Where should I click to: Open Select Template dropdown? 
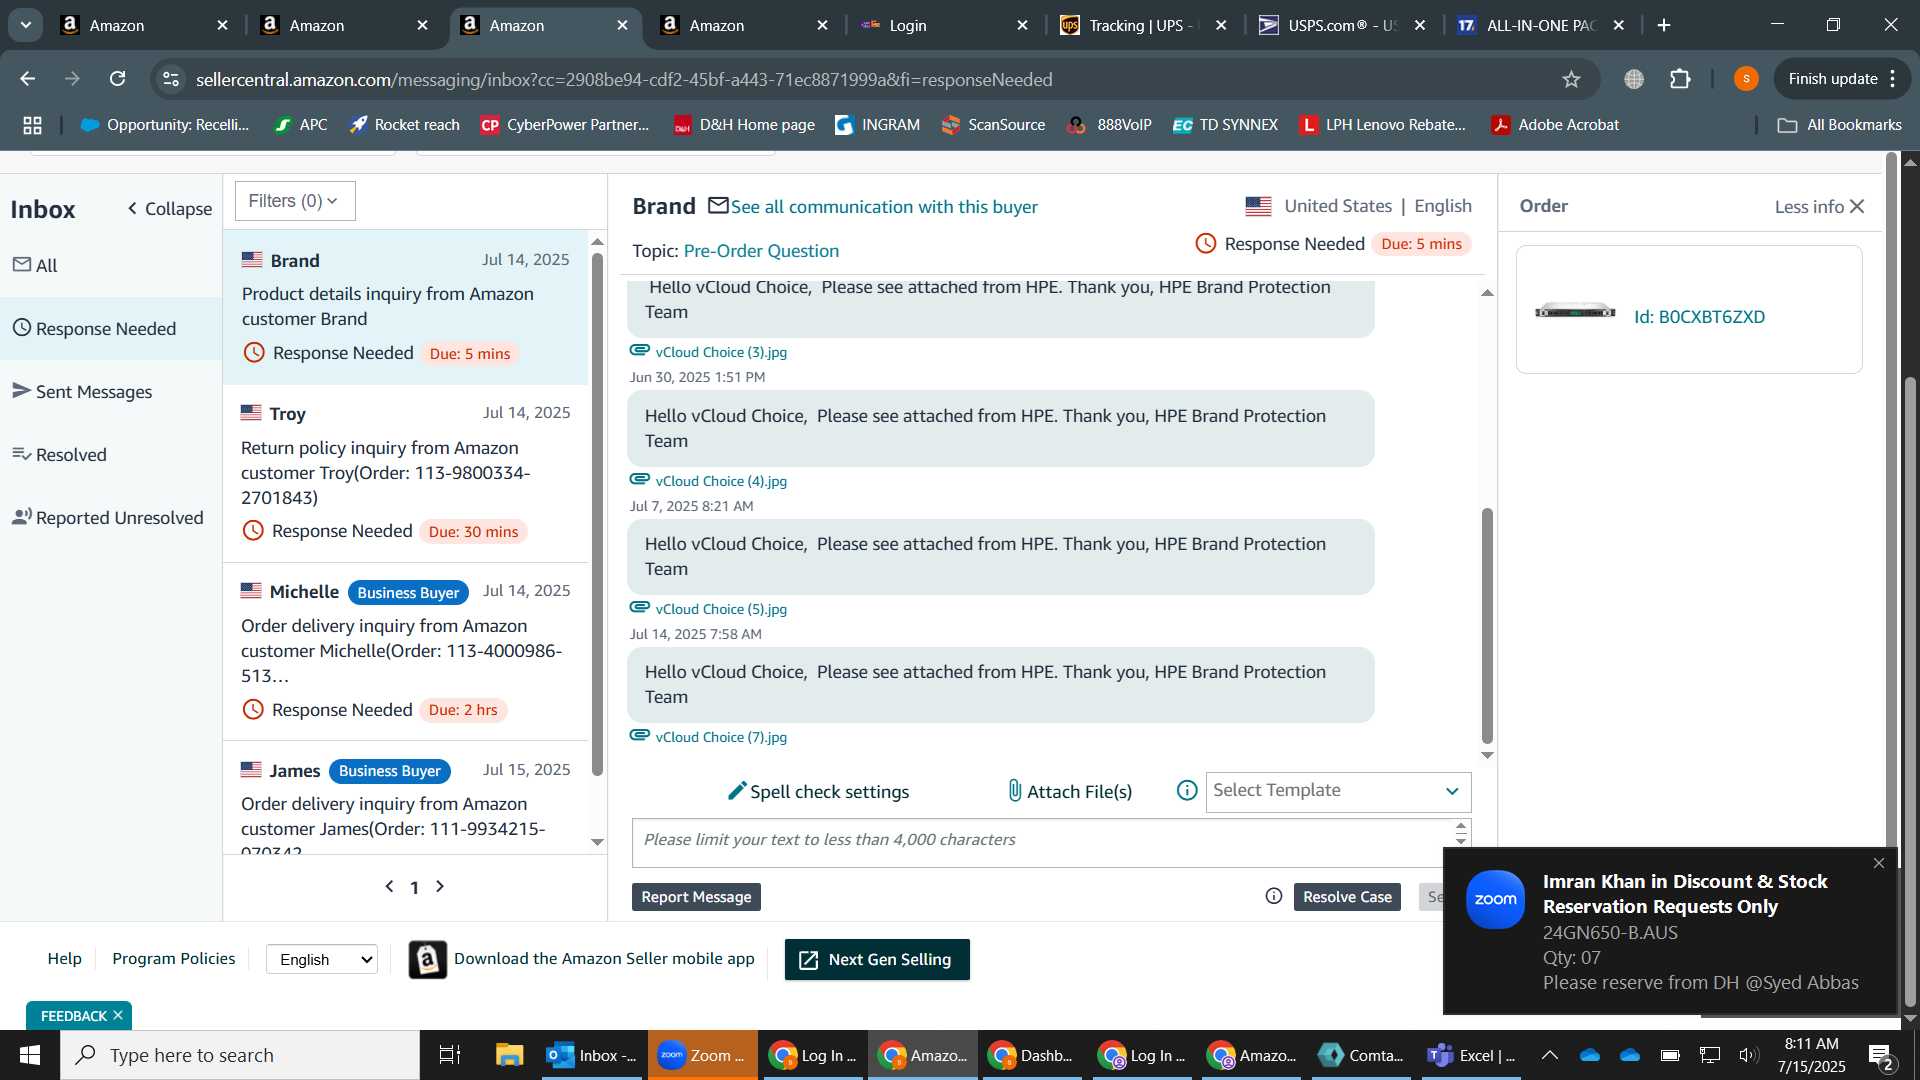click(1338, 791)
